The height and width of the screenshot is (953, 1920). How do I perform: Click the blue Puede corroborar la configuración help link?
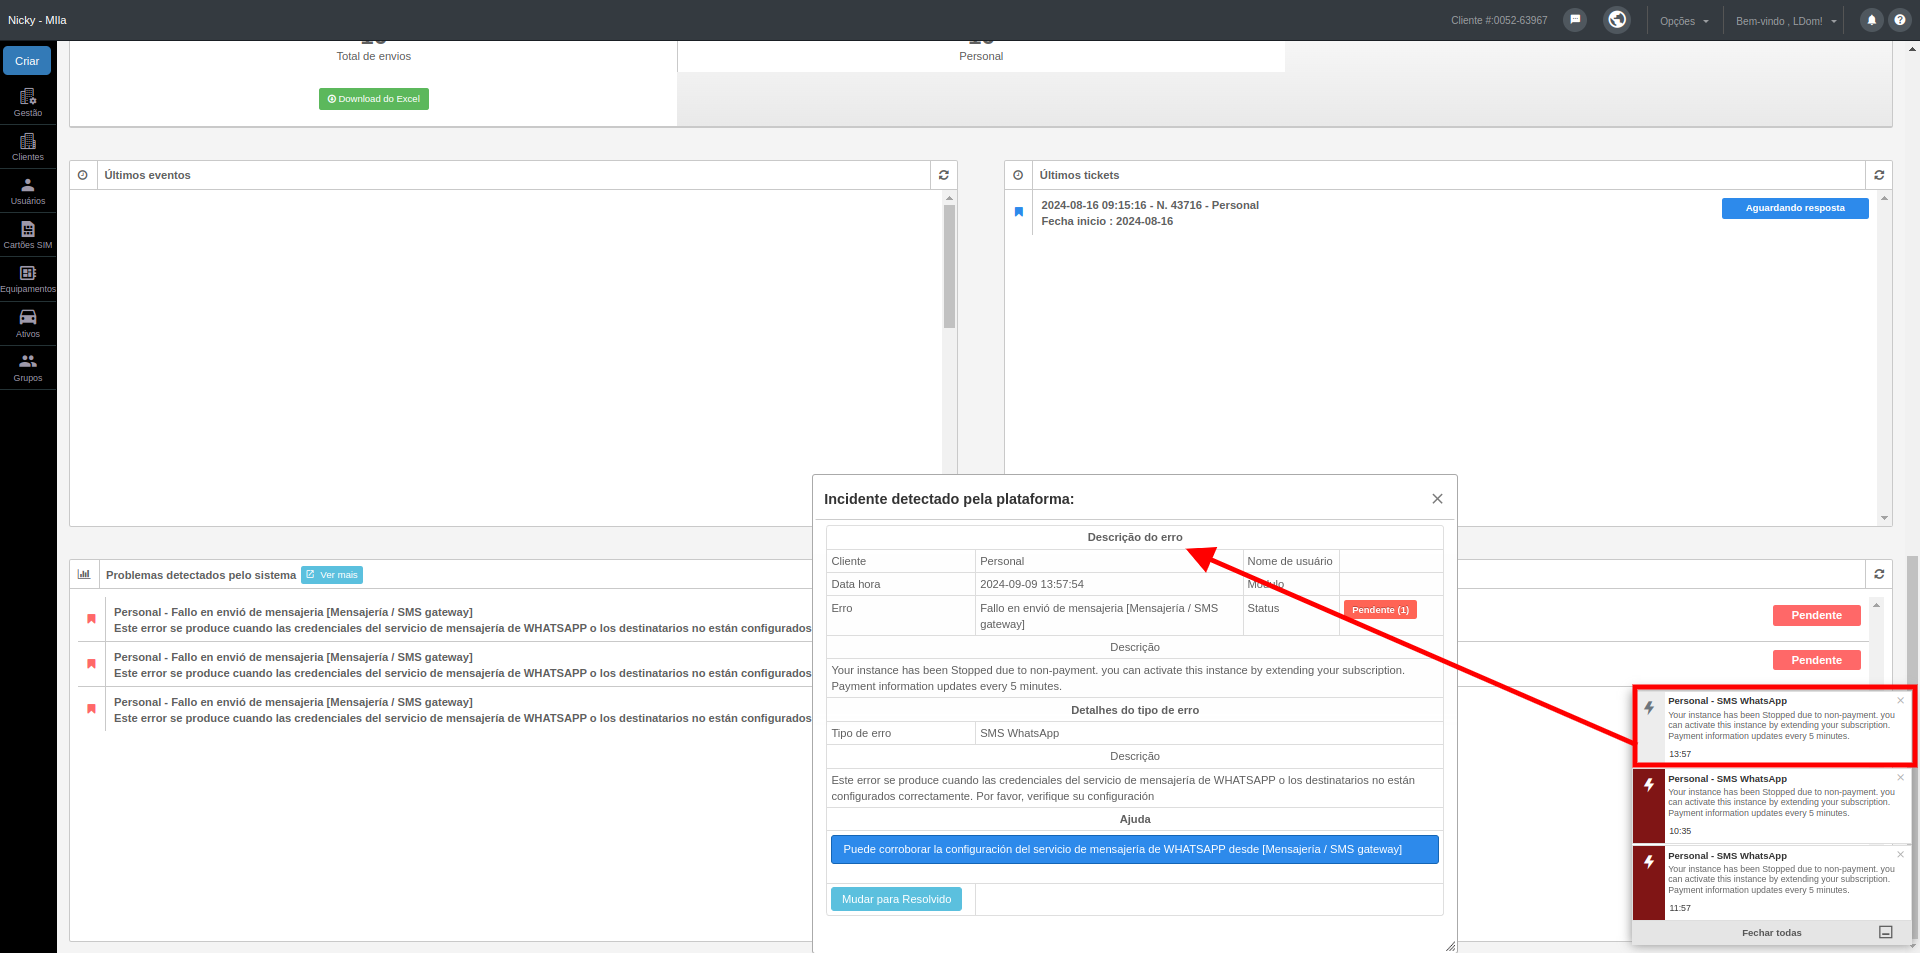(x=1135, y=849)
